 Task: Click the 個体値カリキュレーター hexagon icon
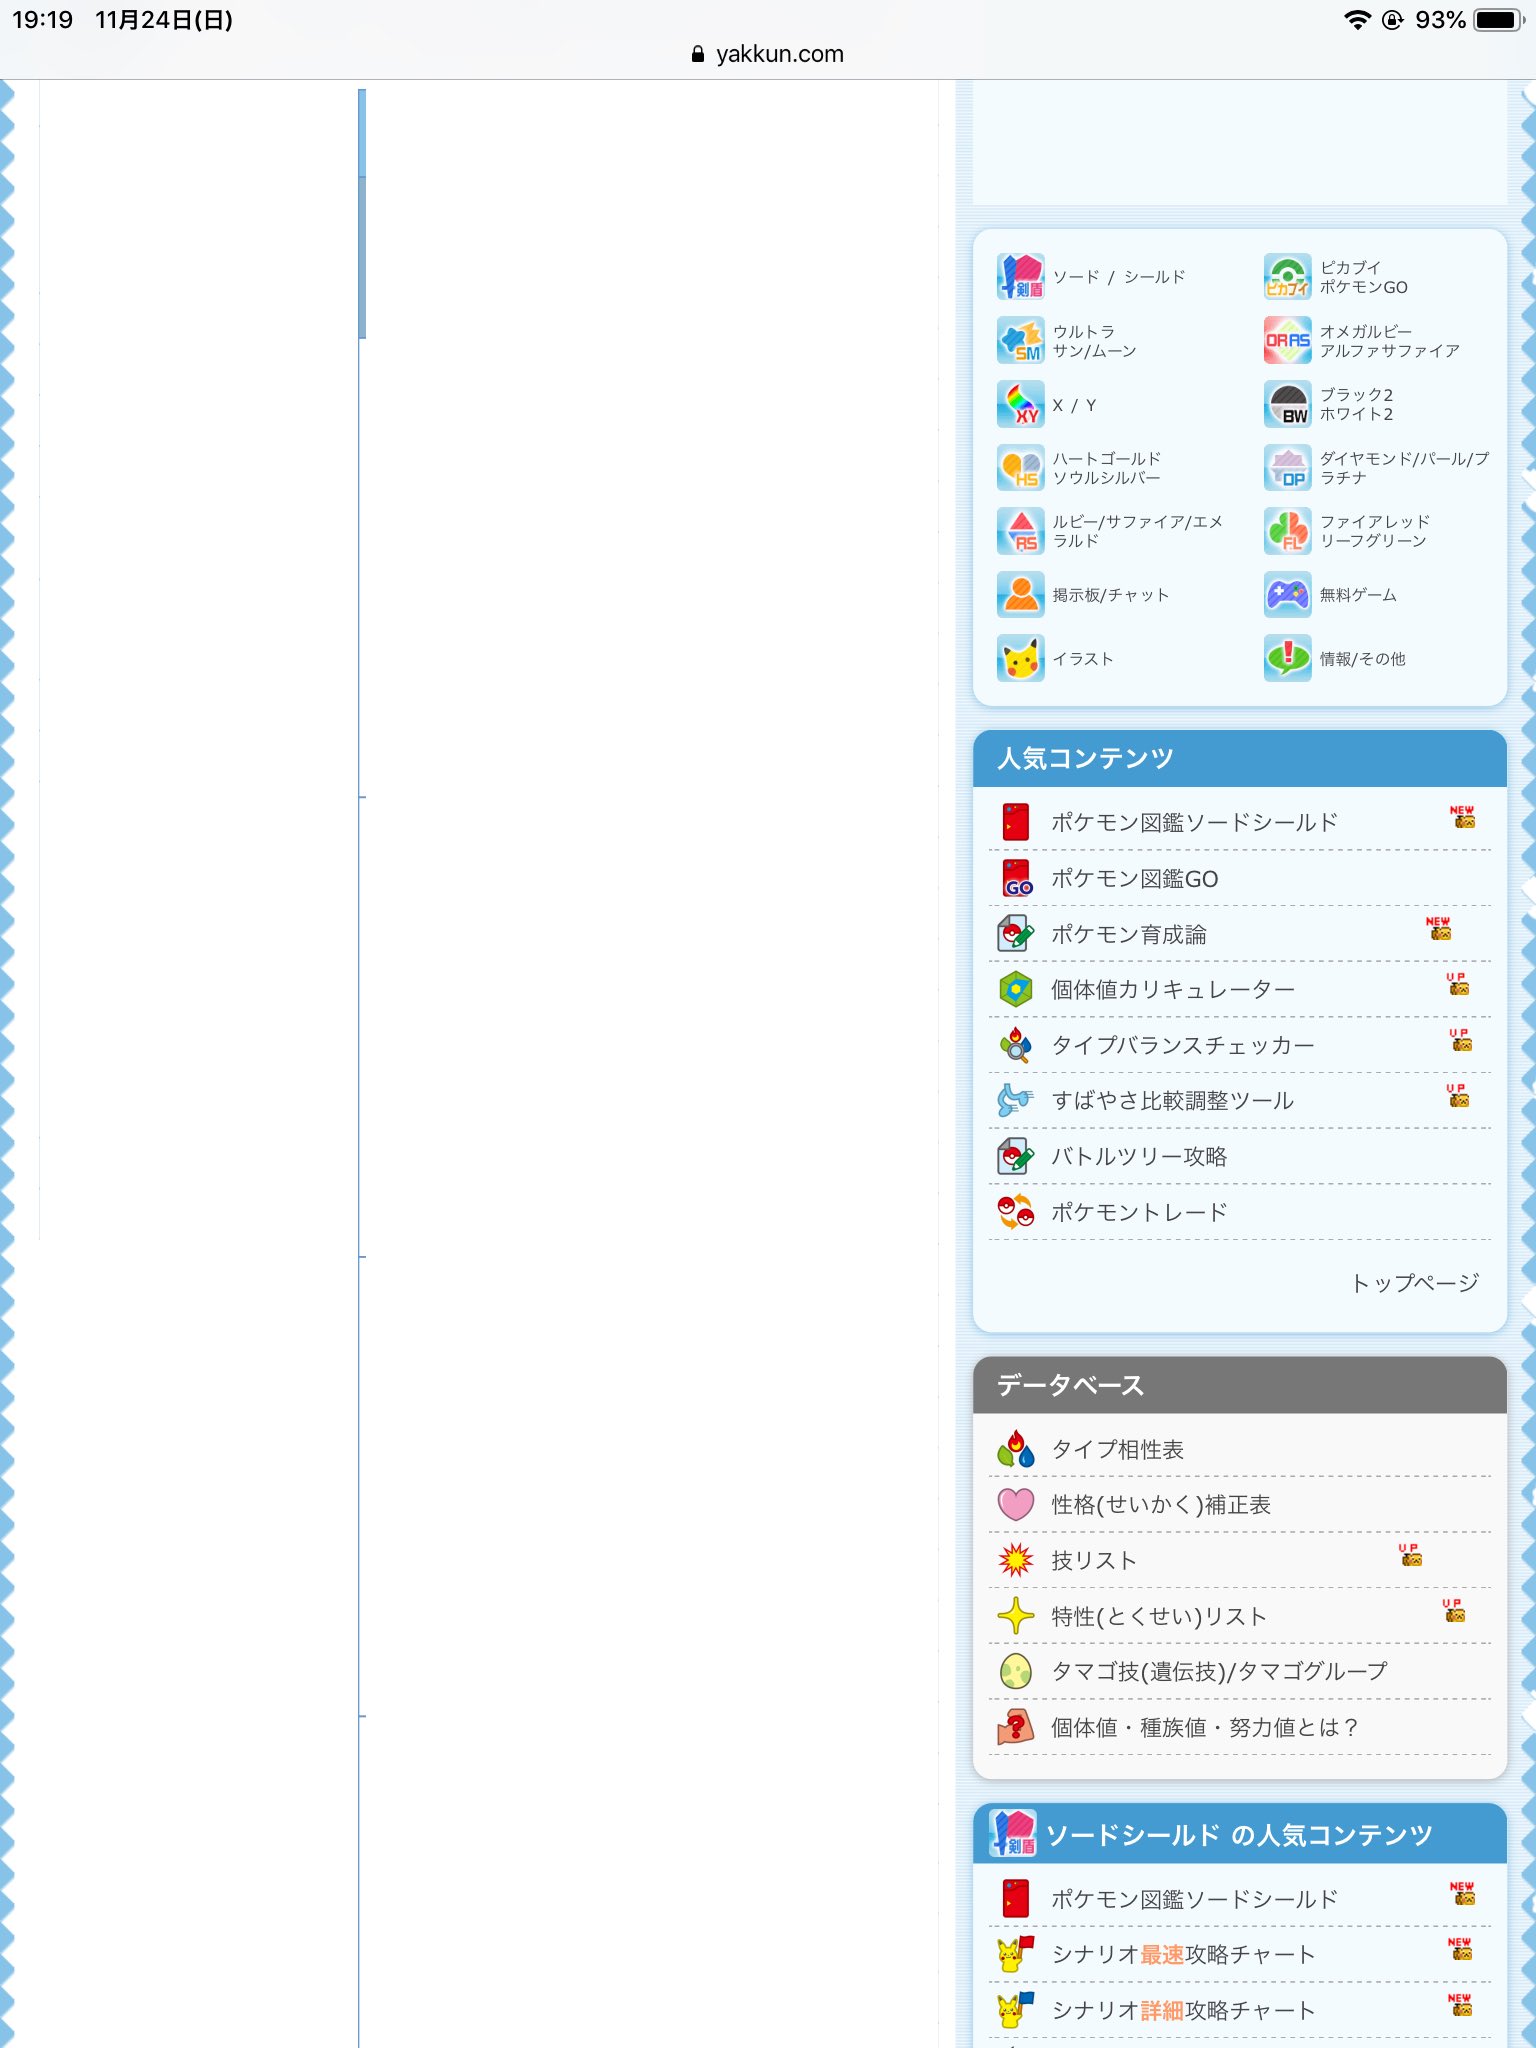click(x=1016, y=989)
